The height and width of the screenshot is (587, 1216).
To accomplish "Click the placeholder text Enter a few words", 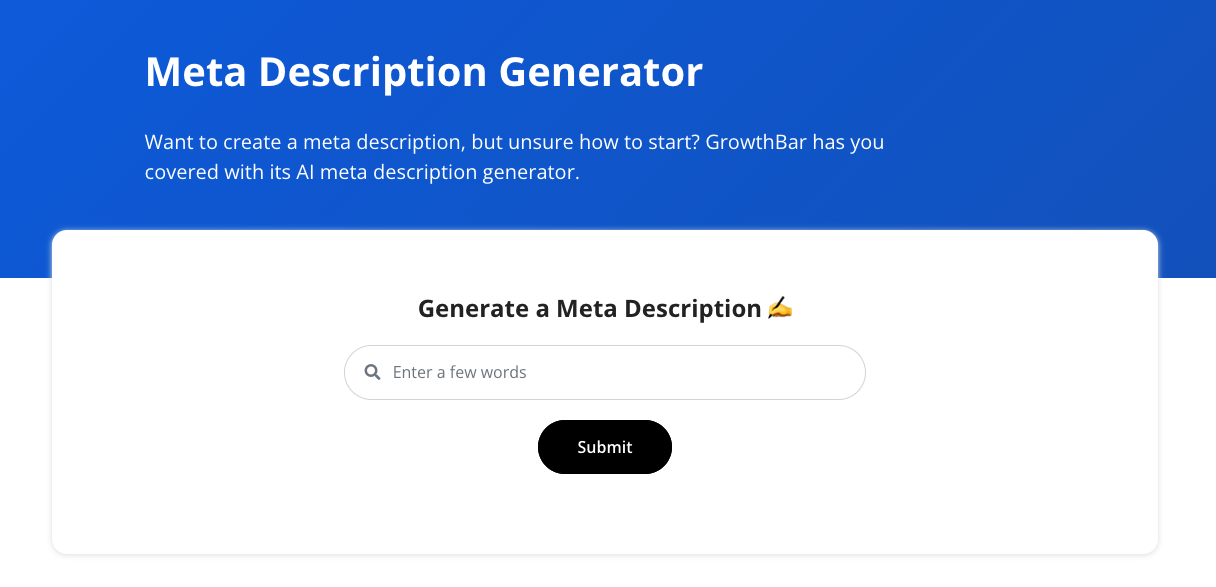I will [x=460, y=371].
